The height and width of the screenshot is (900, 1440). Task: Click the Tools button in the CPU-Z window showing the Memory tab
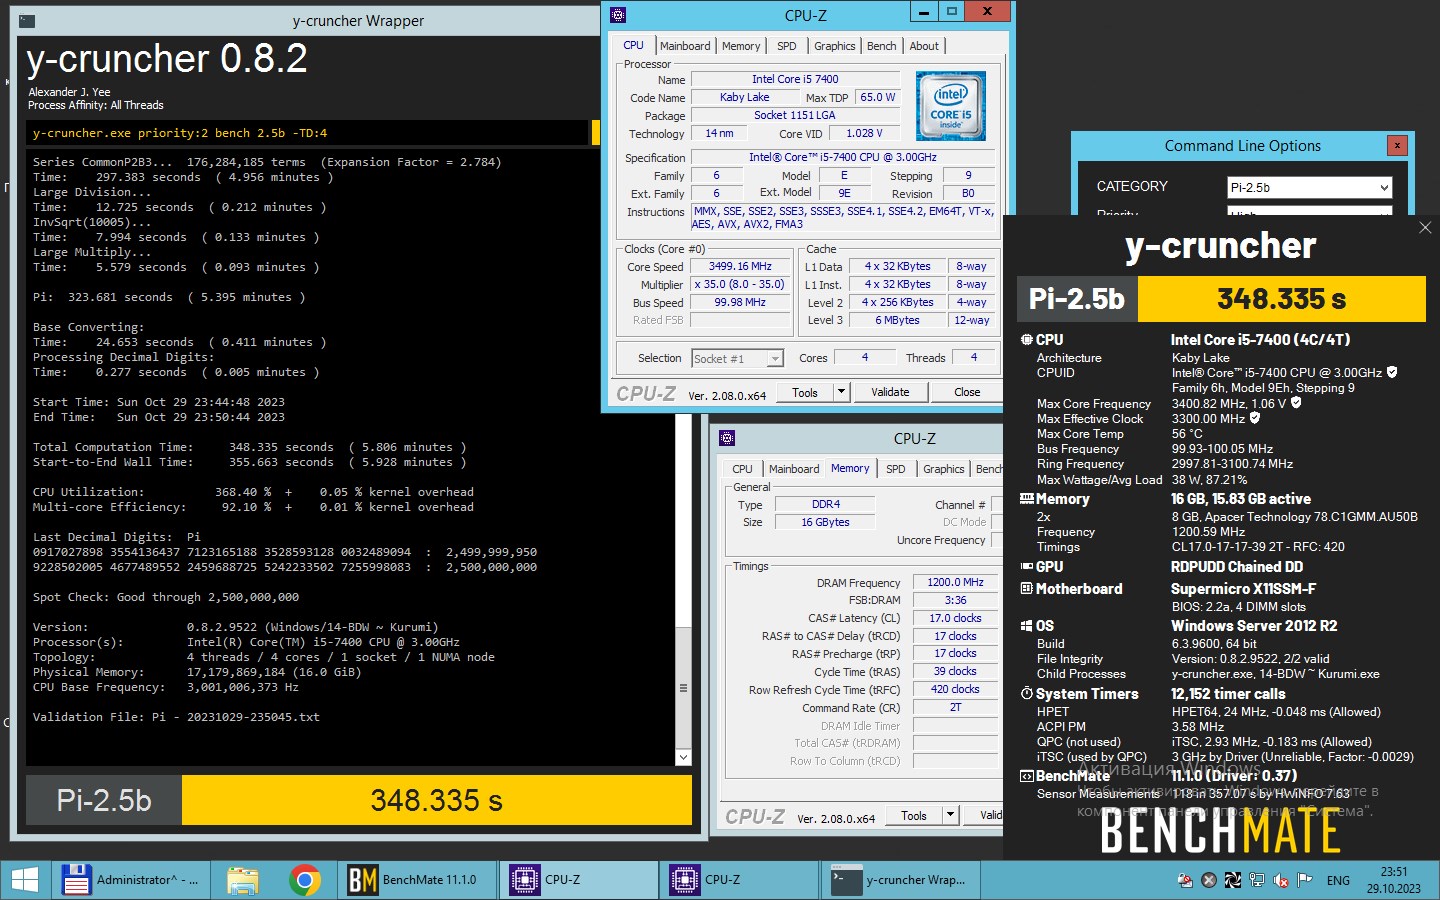point(914,815)
